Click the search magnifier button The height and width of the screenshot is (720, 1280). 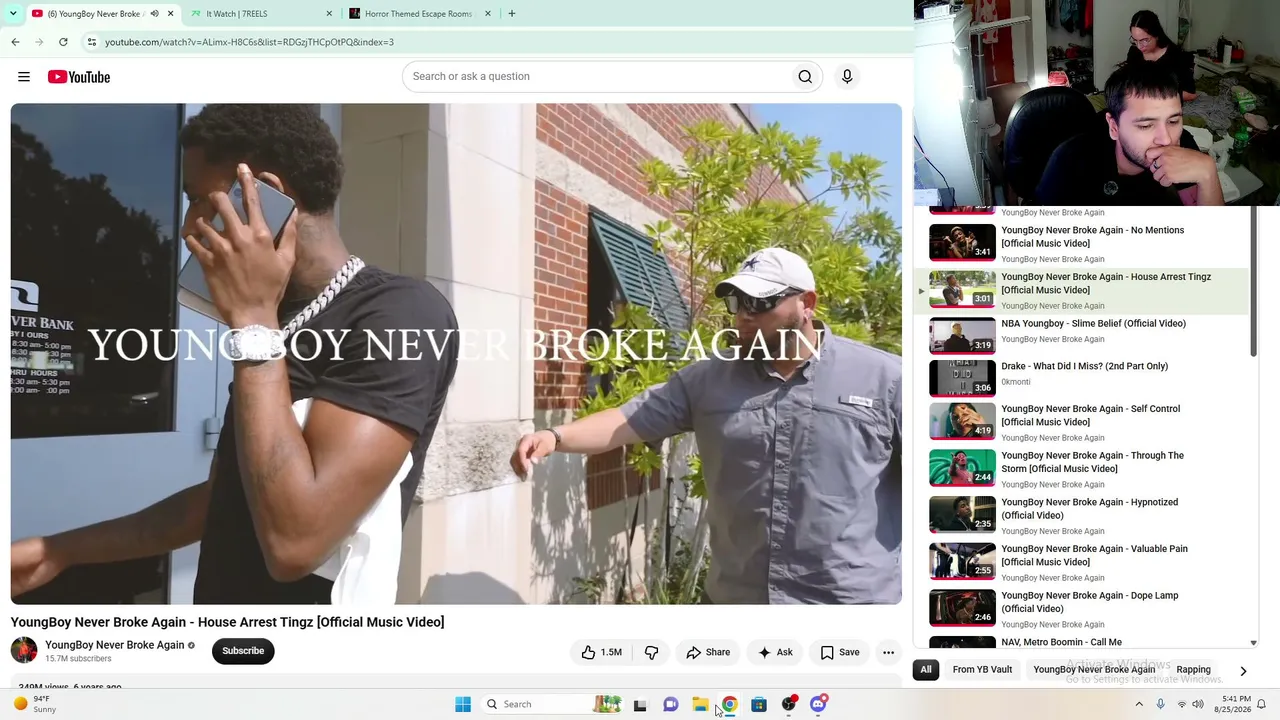coord(805,77)
